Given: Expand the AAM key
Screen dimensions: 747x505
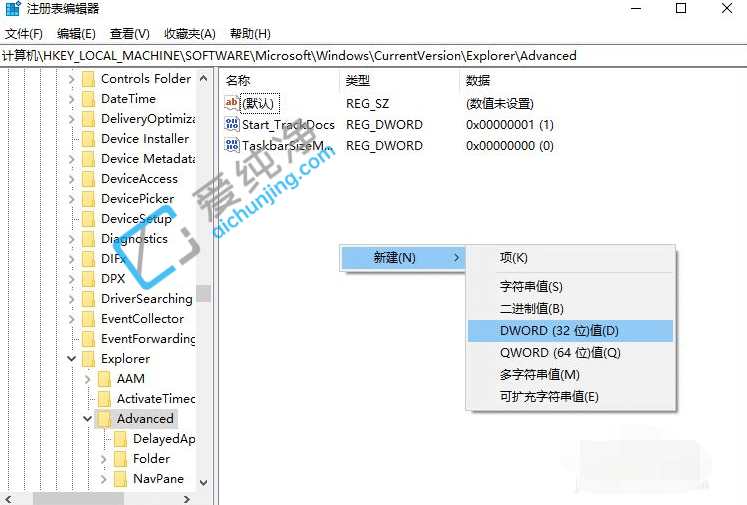Looking at the screenshot, I should [88, 379].
